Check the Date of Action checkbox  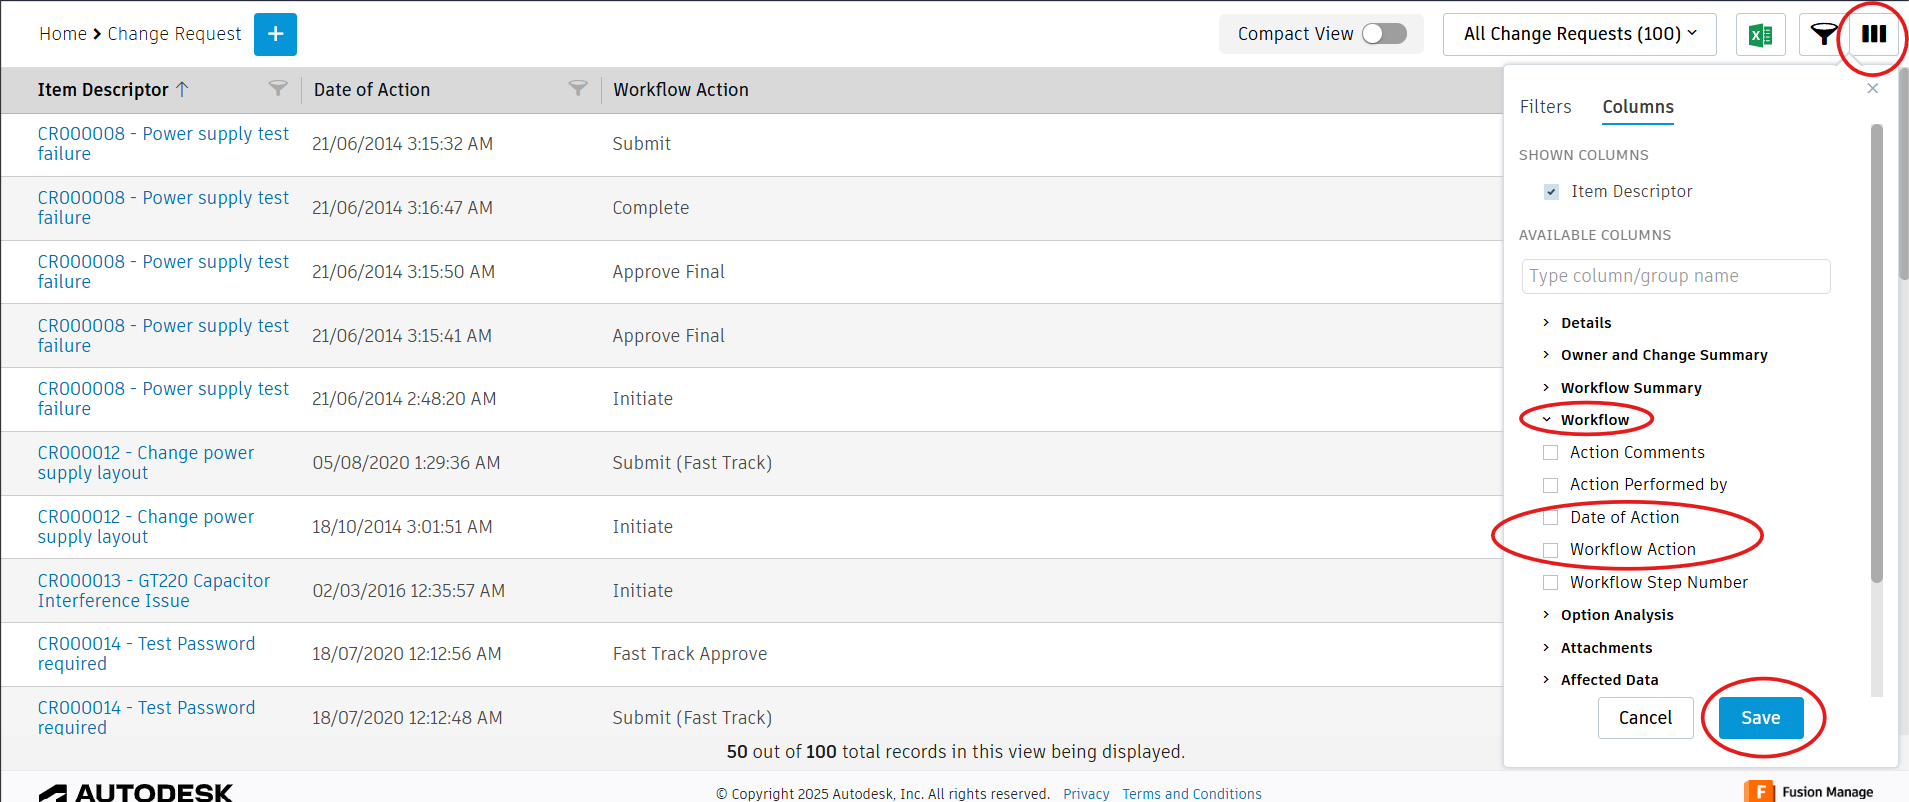point(1551,517)
